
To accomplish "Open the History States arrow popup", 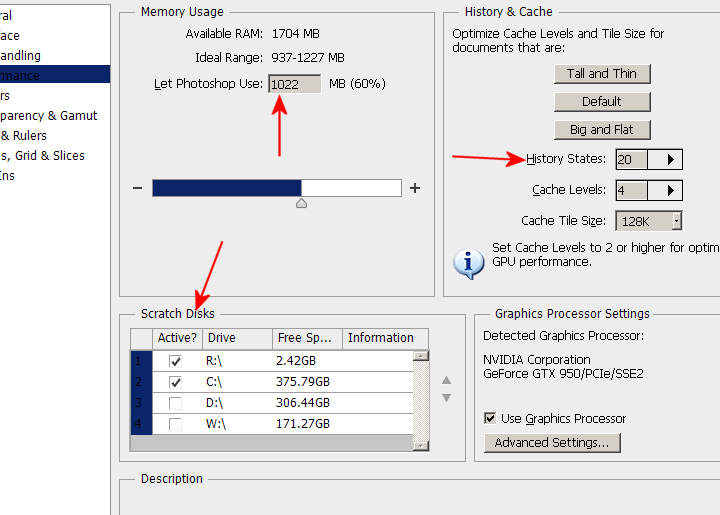I will [x=665, y=159].
